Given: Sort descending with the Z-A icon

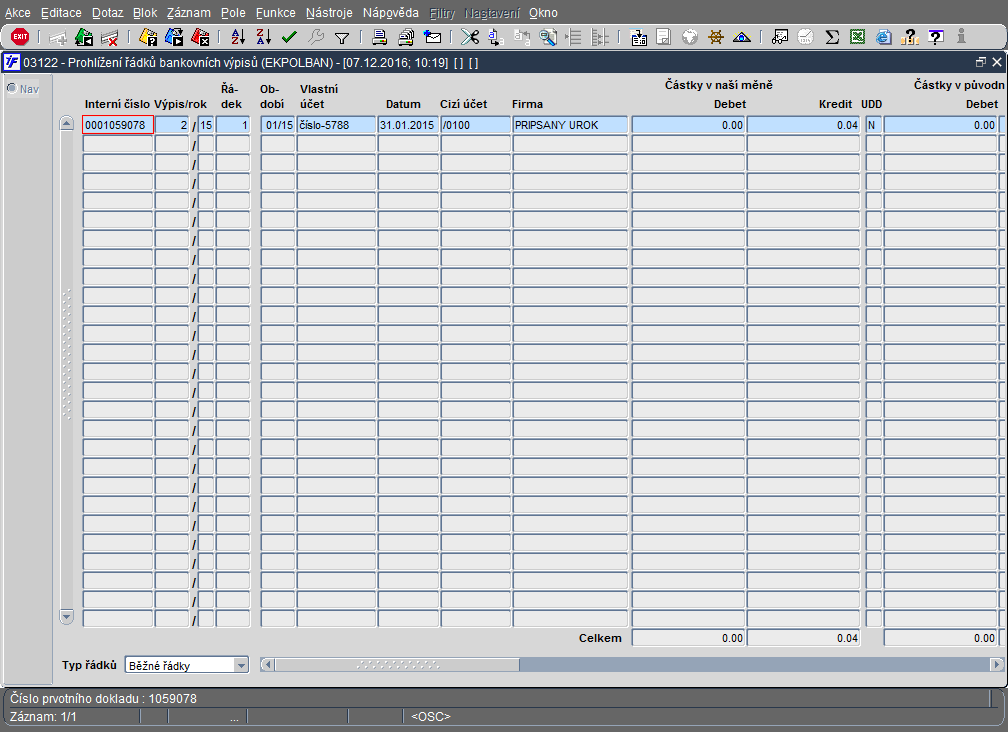Looking at the screenshot, I should (264, 37).
